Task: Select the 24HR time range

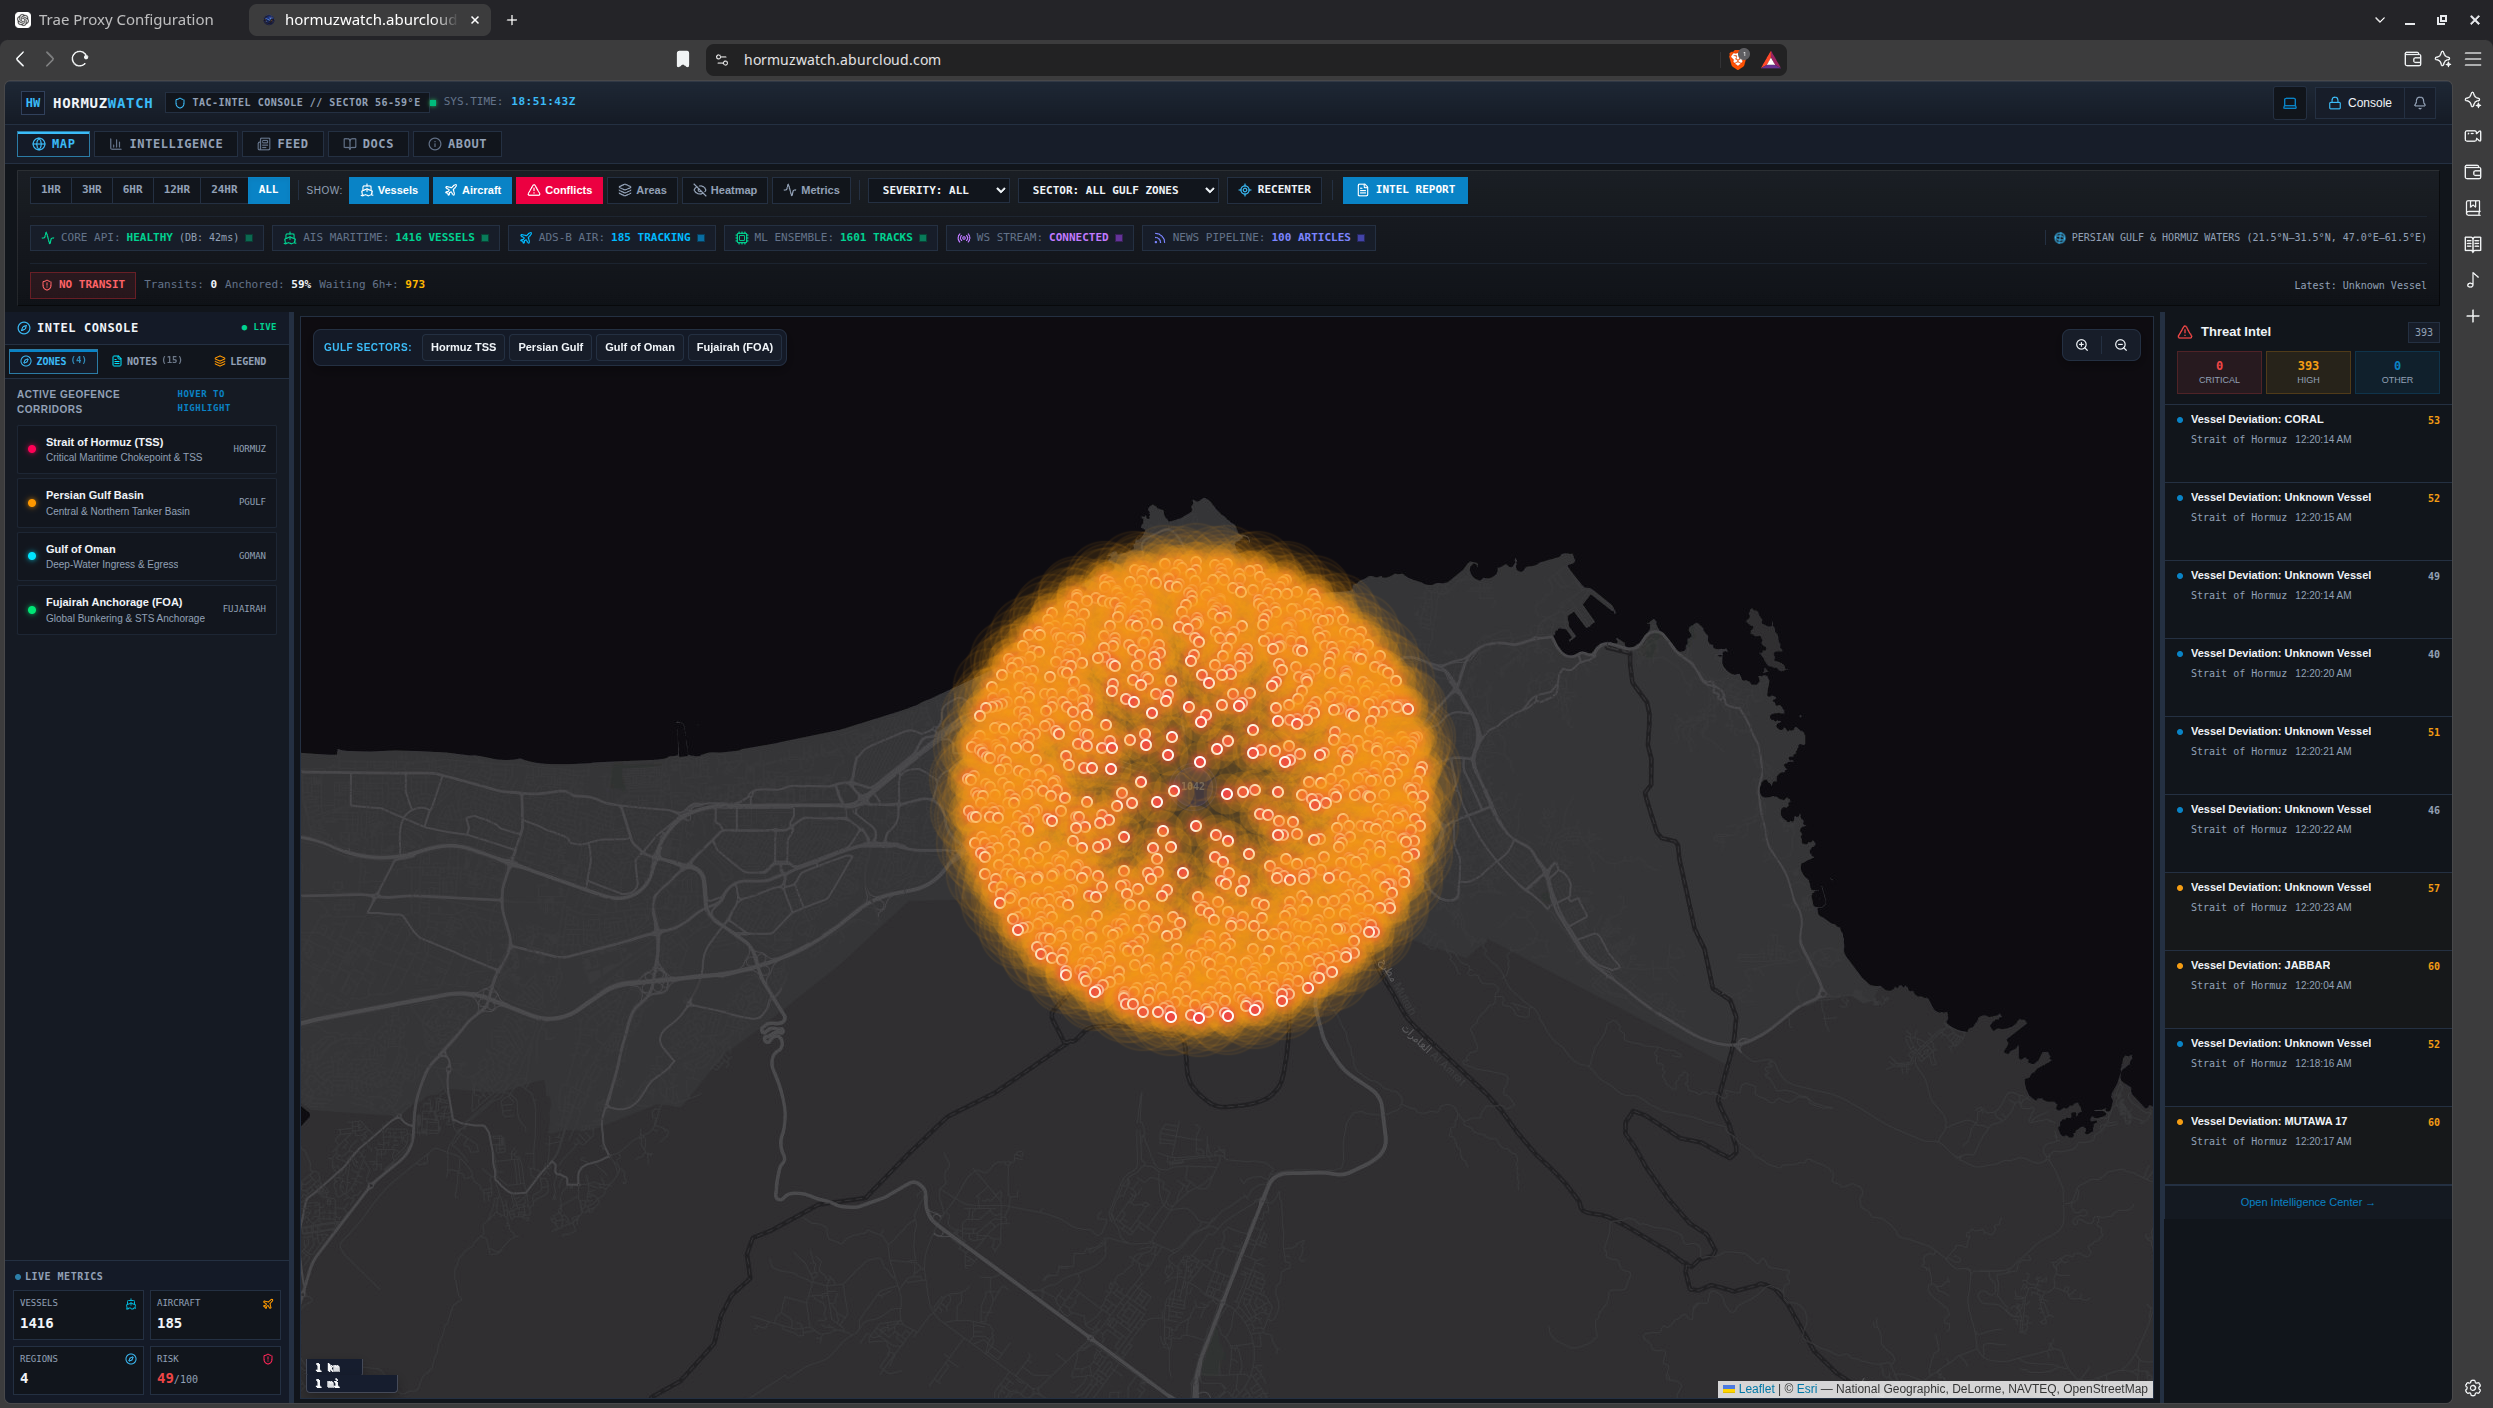Action: click(x=224, y=190)
